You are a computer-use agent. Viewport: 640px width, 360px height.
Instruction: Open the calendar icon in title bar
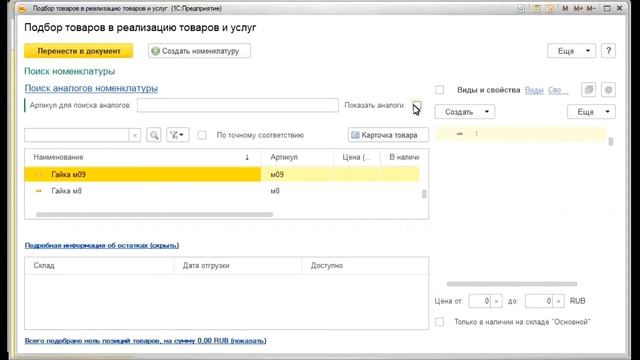550,9
